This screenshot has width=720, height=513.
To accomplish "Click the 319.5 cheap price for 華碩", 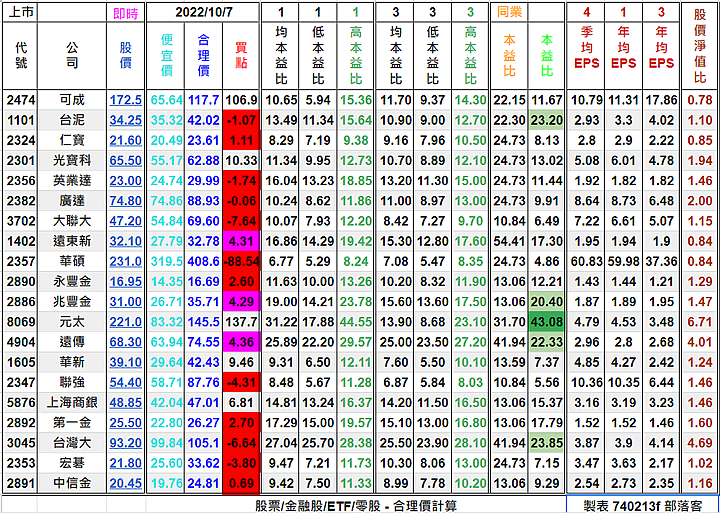I will point(166,261).
